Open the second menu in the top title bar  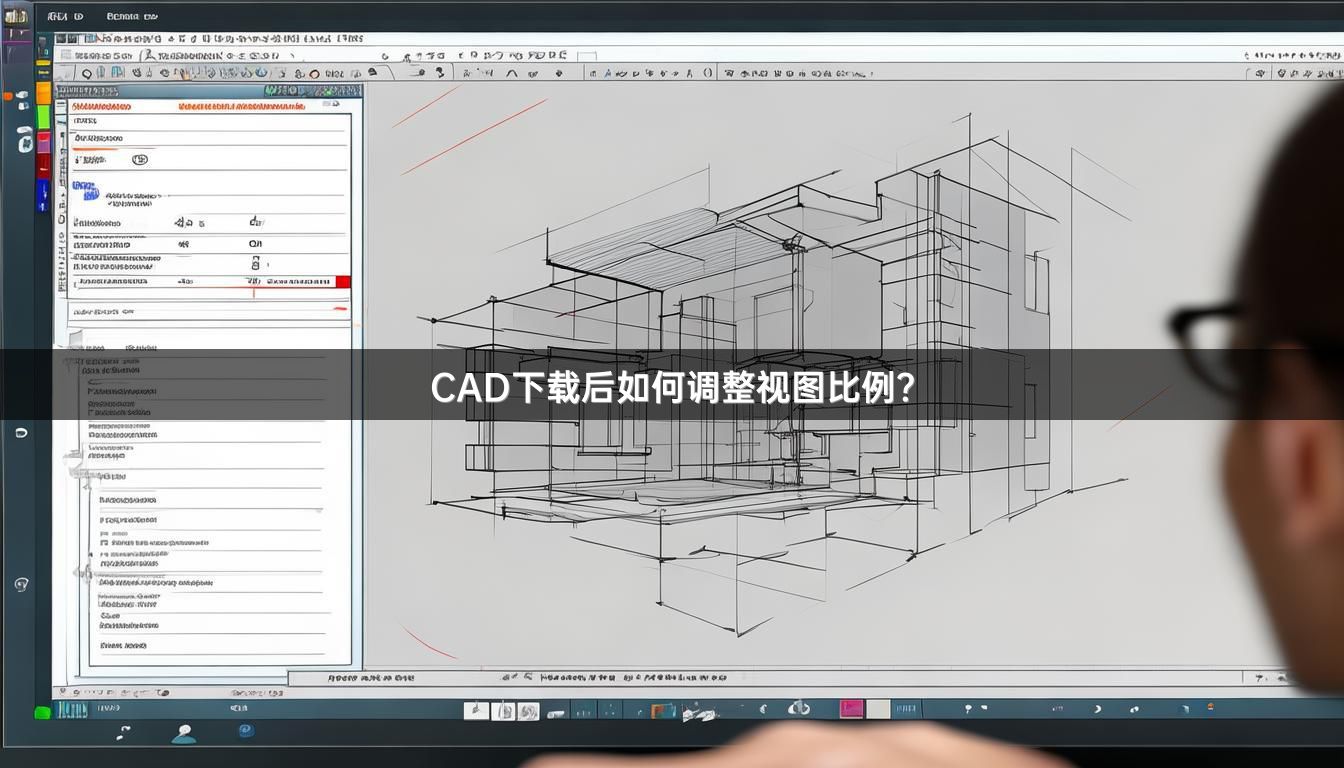click(132, 16)
